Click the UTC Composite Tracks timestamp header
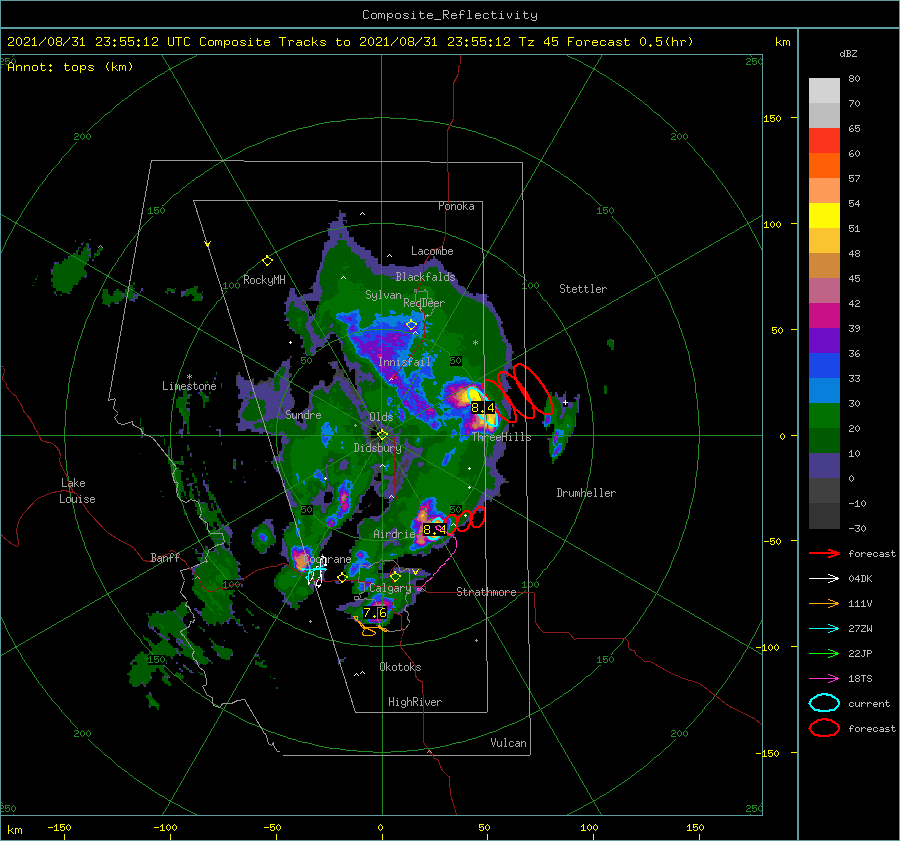The image size is (900, 841). [x=350, y=42]
